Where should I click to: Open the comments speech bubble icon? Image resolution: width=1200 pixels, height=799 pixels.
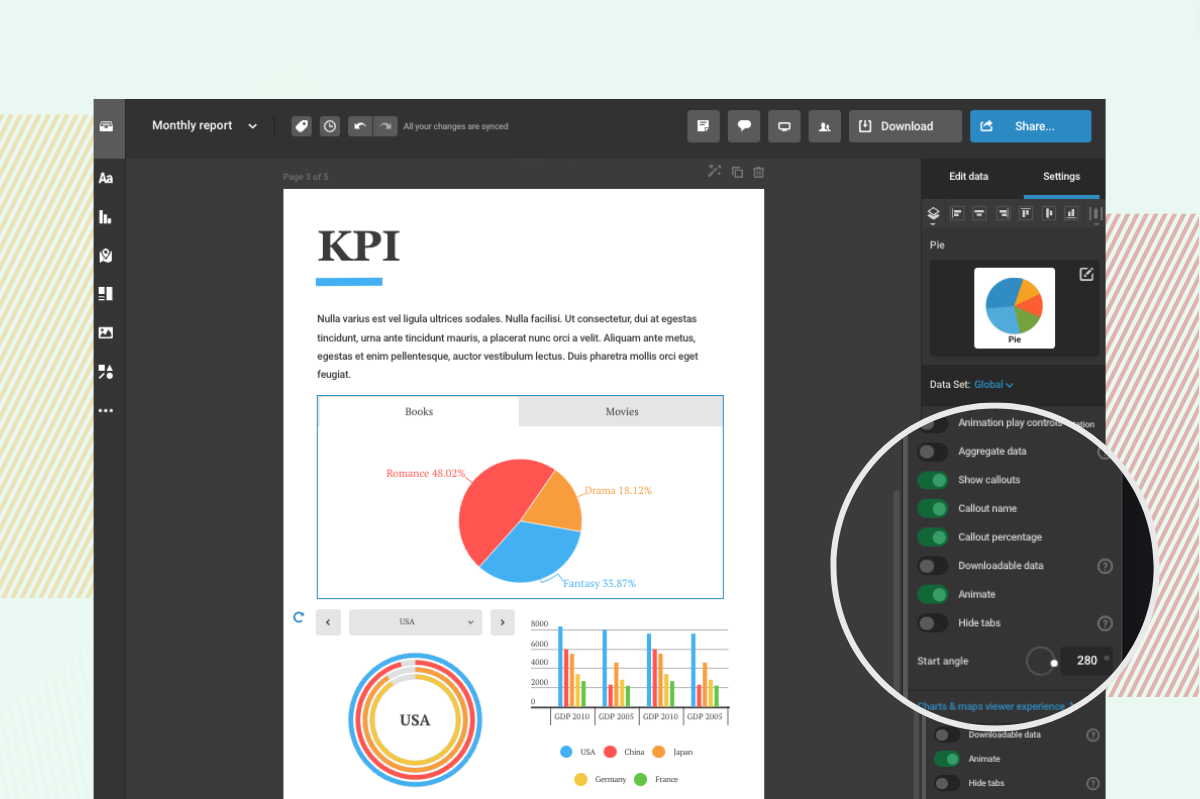[744, 126]
